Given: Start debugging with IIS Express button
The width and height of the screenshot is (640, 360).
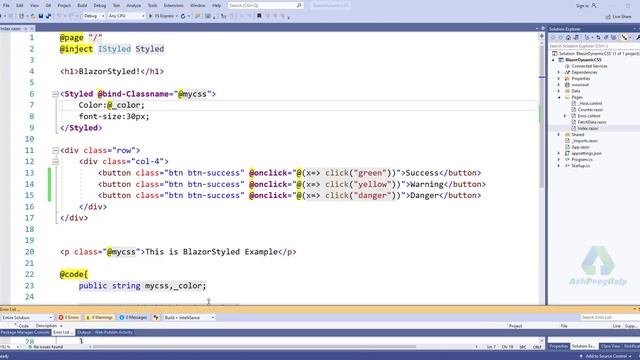Looking at the screenshot, I should point(163,16).
